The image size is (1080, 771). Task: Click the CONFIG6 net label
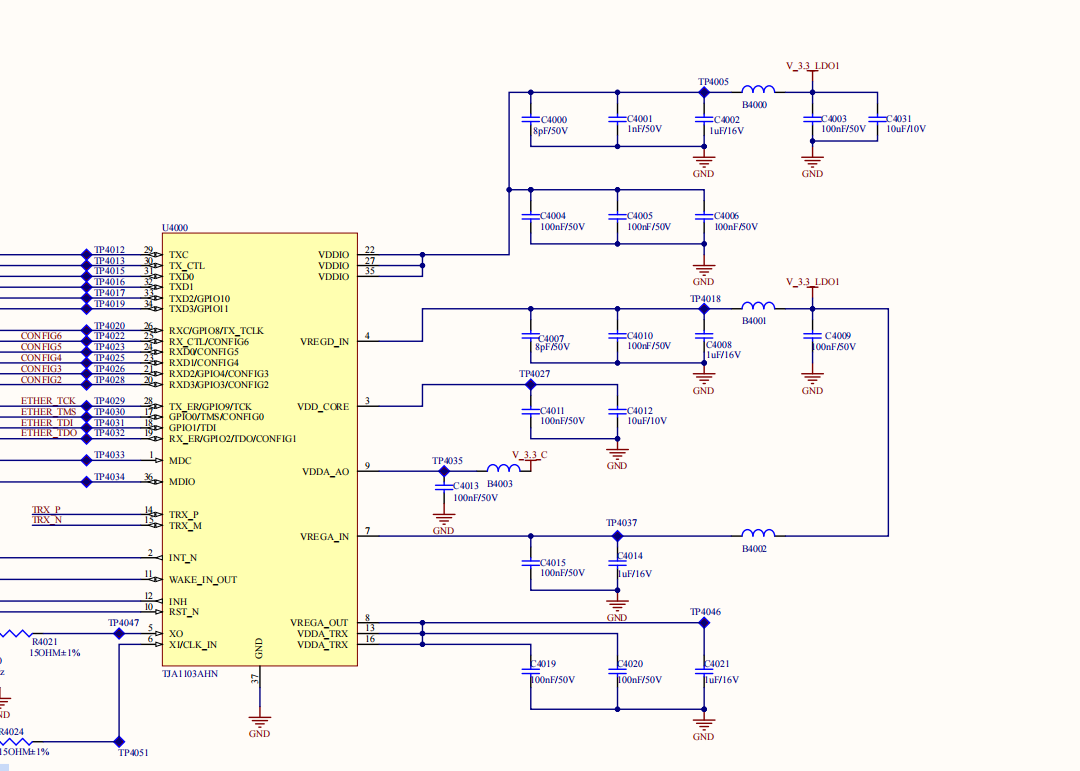pyautogui.click(x=41, y=336)
